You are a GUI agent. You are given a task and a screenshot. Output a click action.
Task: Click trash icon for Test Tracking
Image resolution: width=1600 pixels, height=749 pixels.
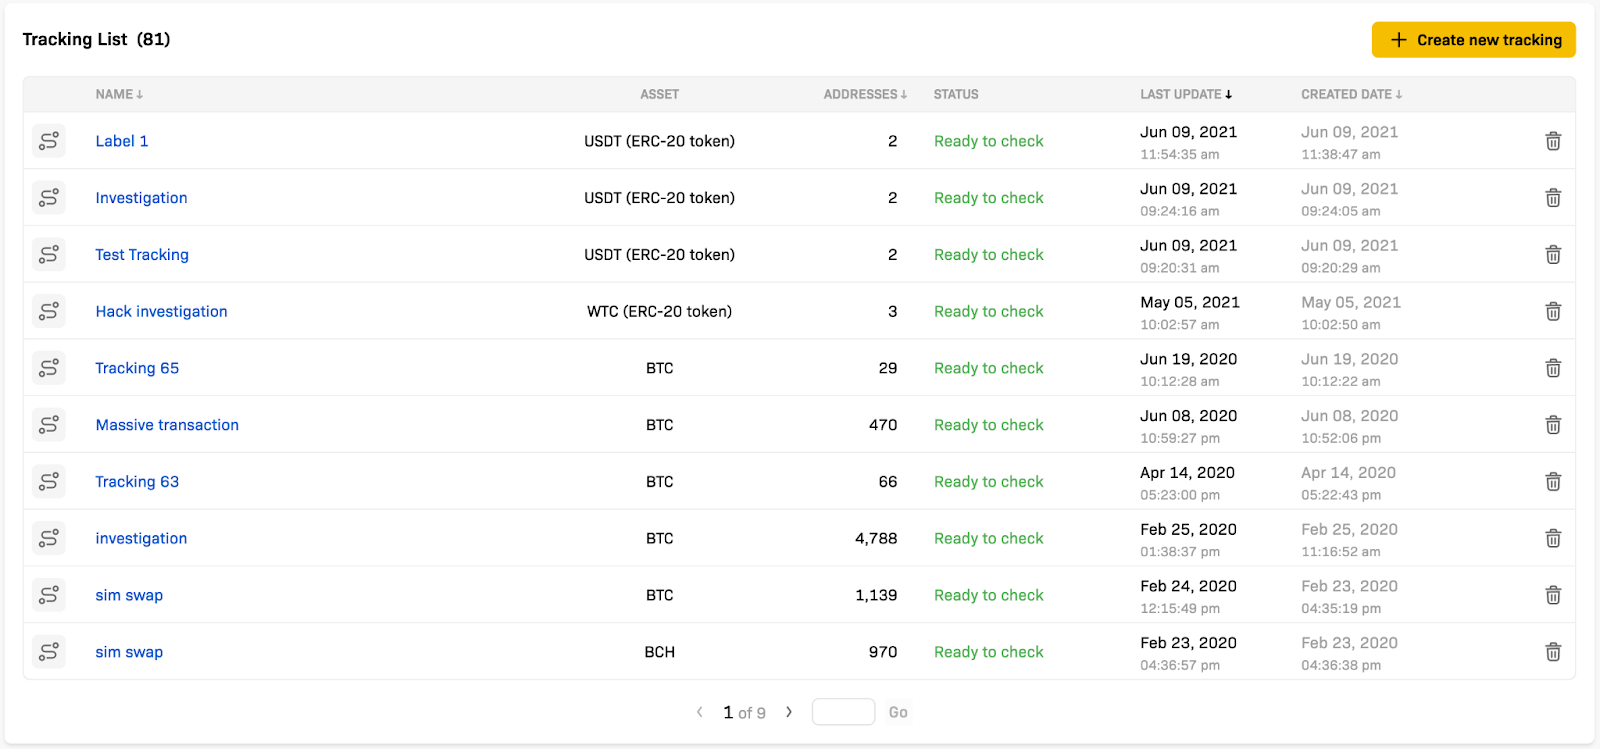point(1553,255)
